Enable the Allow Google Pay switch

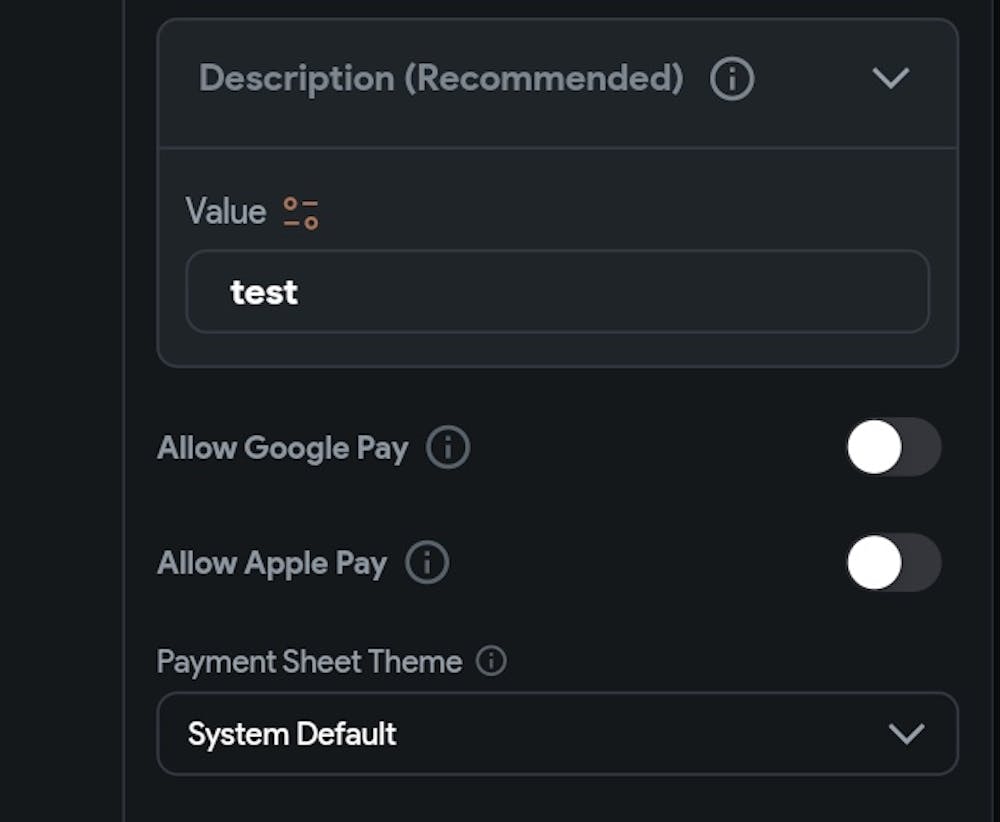(892, 447)
